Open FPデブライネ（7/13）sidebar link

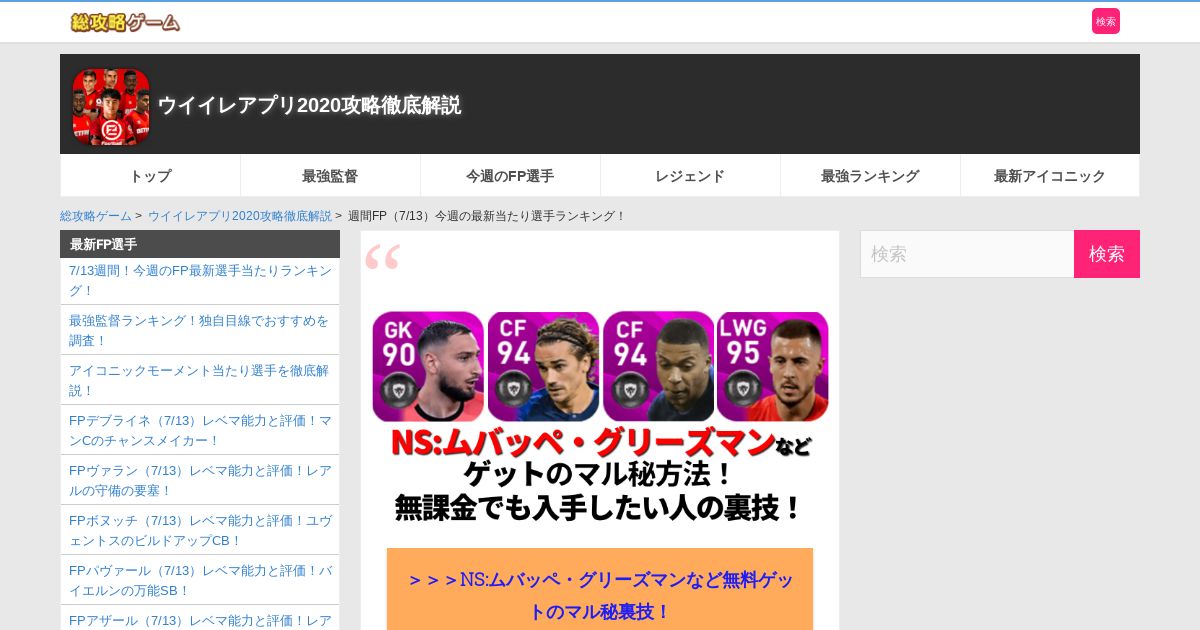pyautogui.click(x=200, y=430)
